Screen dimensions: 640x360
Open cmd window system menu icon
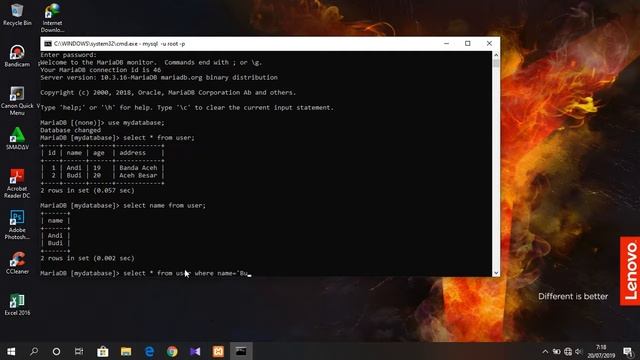[x=48, y=44]
